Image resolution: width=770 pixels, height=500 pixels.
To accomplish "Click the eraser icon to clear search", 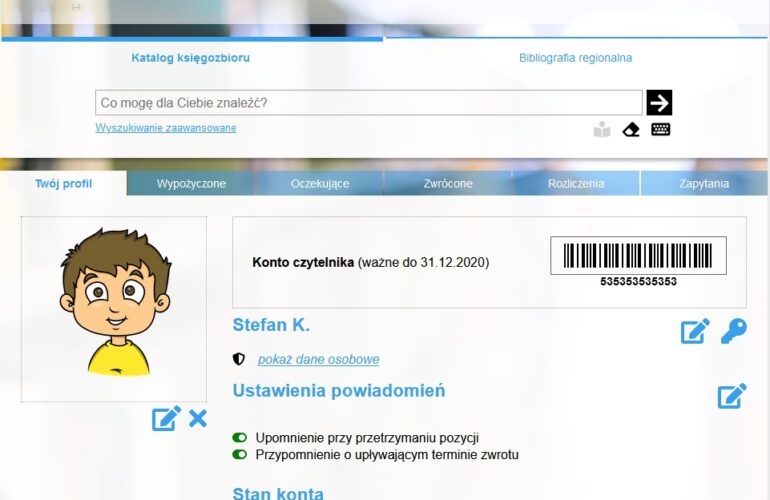I will (631, 129).
